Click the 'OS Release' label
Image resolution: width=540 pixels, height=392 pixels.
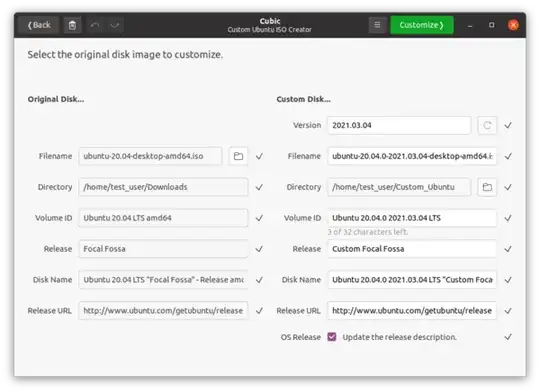pyautogui.click(x=301, y=337)
